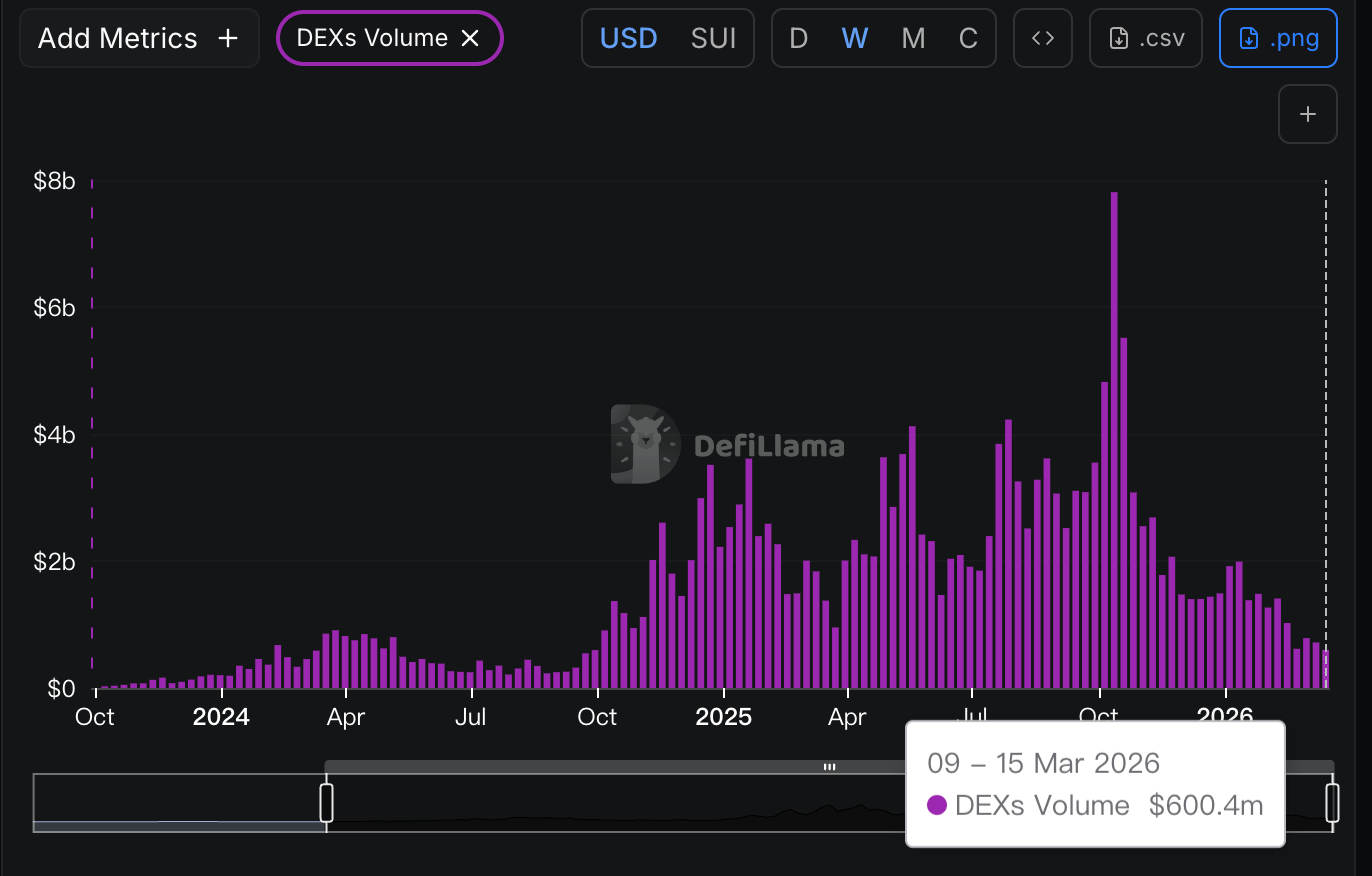Click the left handle of the range slider
1372x876 pixels.
click(x=326, y=803)
